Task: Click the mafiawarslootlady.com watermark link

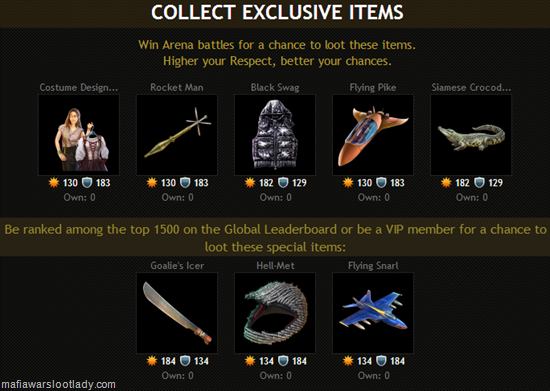Action: [58, 385]
